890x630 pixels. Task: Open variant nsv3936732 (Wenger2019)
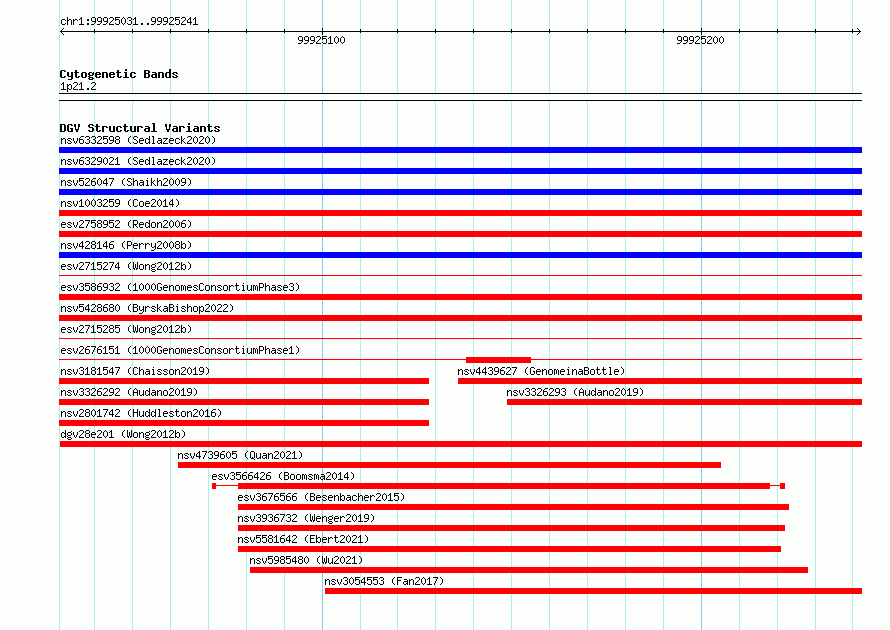coord(306,518)
